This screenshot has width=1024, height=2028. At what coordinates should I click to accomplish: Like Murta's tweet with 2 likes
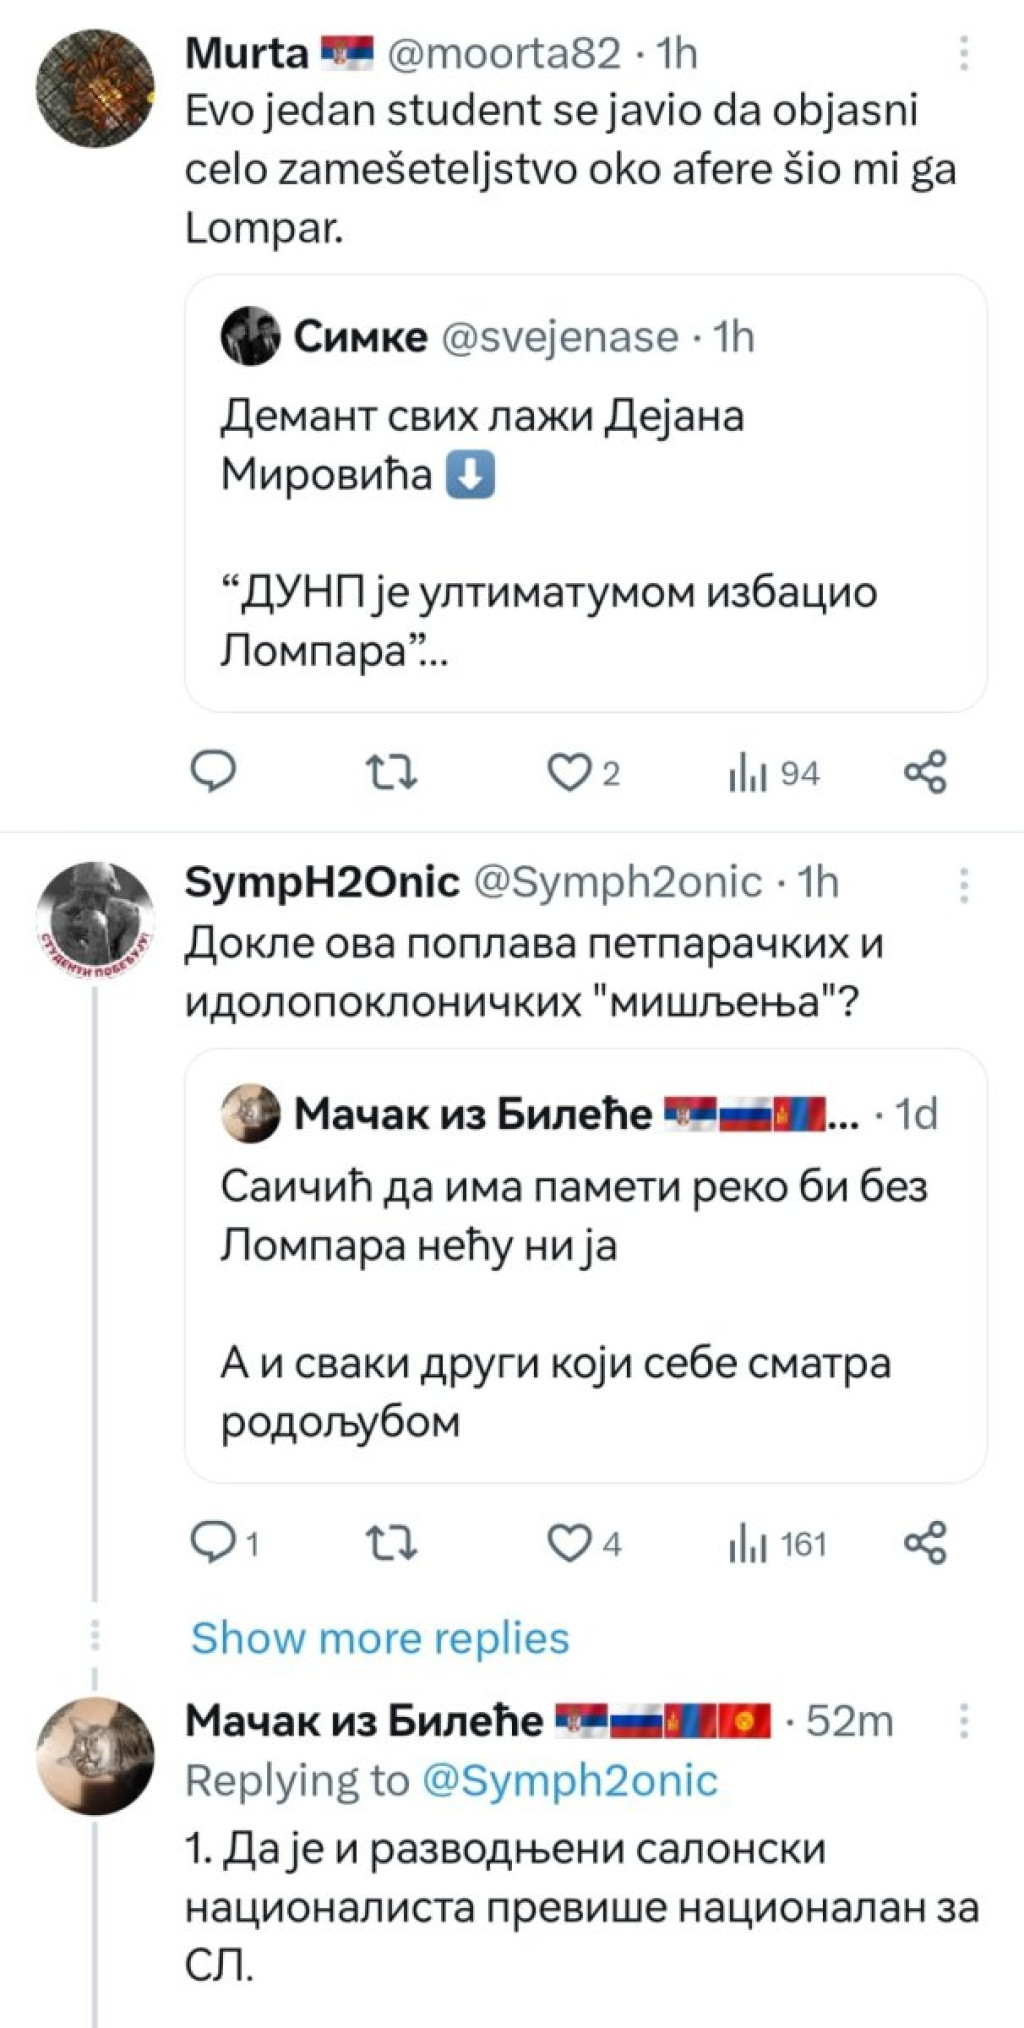(584, 773)
